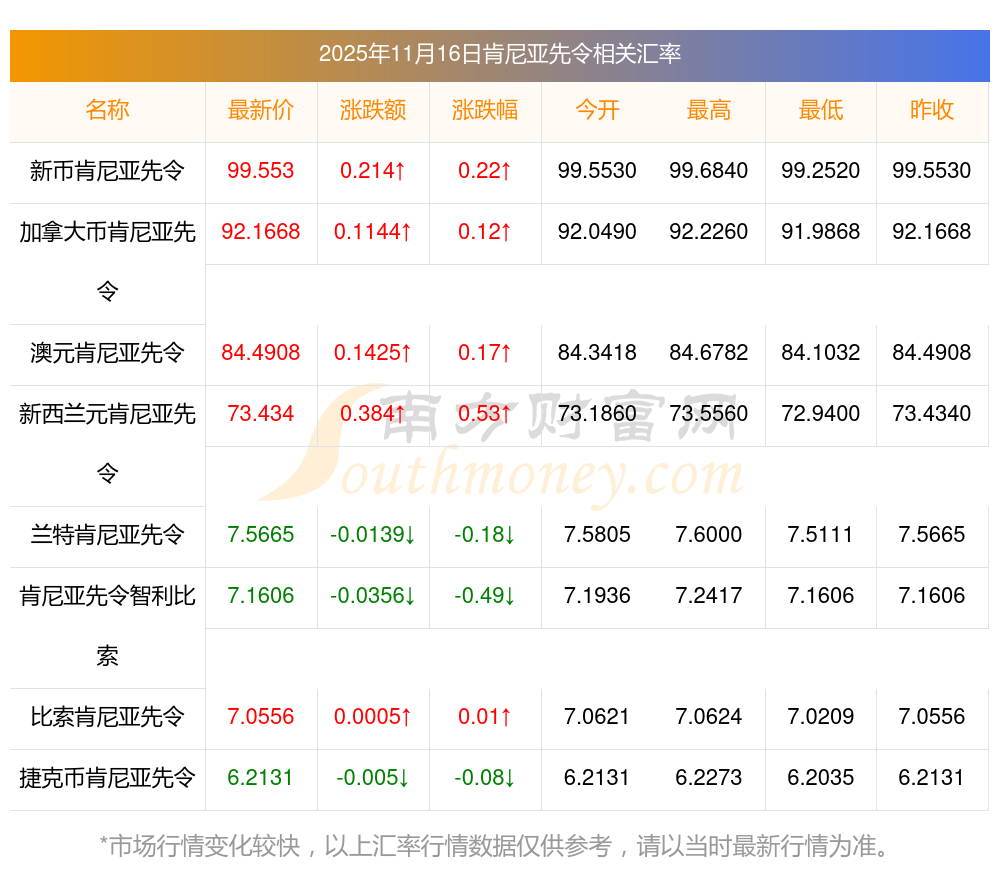The width and height of the screenshot is (1000, 877).
Task: Click the 昨收 column header
Action: point(932,111)
